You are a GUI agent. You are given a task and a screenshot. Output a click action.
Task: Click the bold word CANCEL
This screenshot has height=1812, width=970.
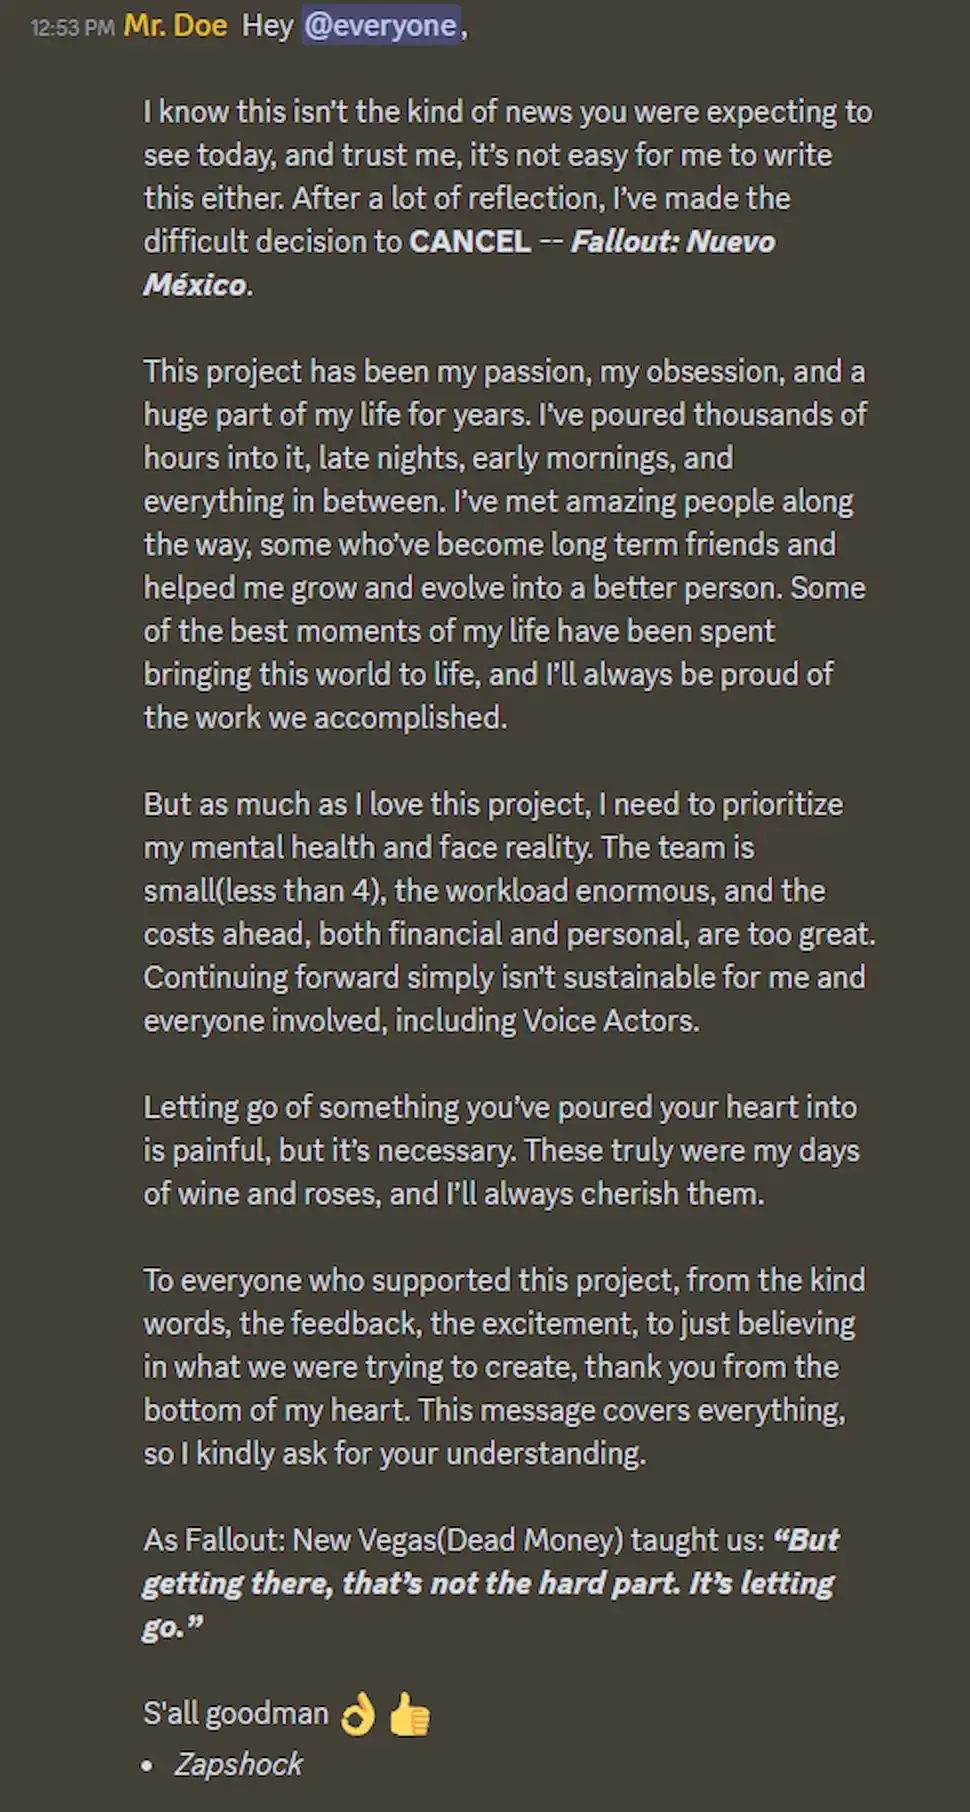470,242
